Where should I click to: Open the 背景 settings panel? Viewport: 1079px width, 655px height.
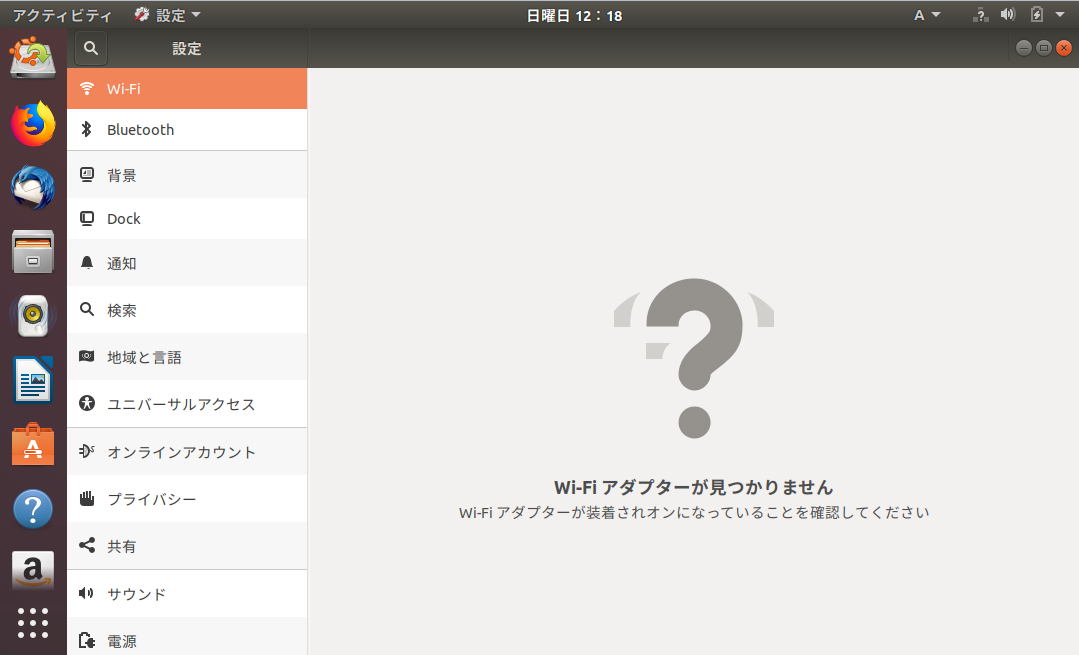click(122, 175)
